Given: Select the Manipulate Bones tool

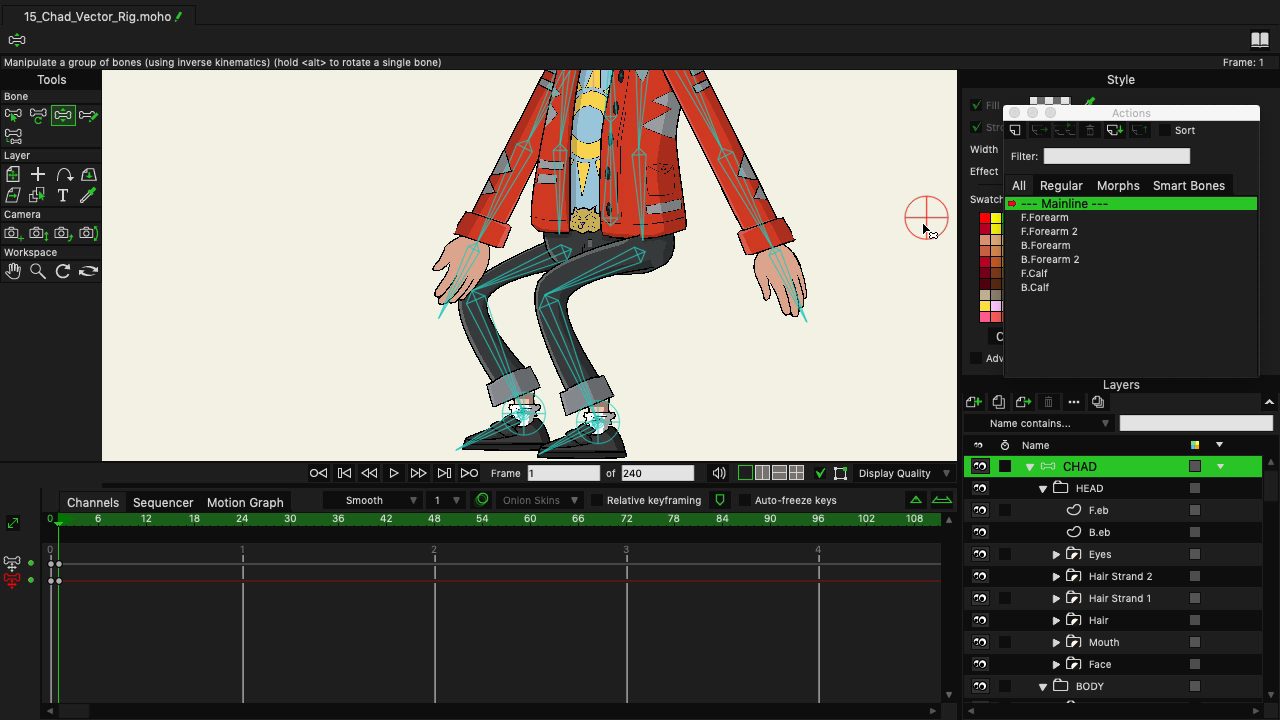Looking at the screenshot, I should (x=63, y=116).
